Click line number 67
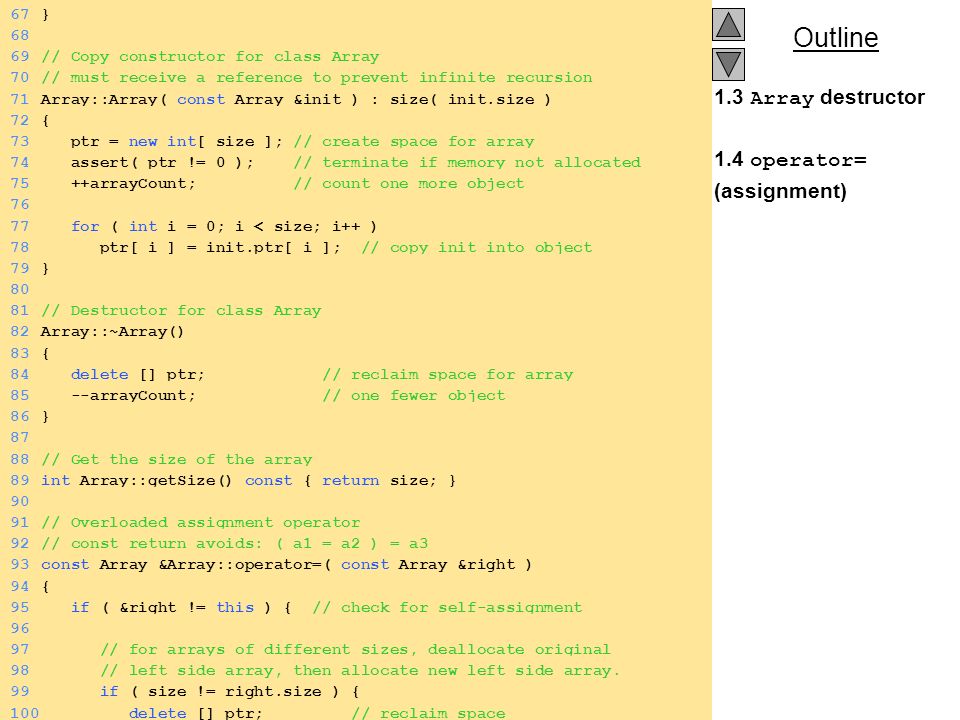 point(20,14)
